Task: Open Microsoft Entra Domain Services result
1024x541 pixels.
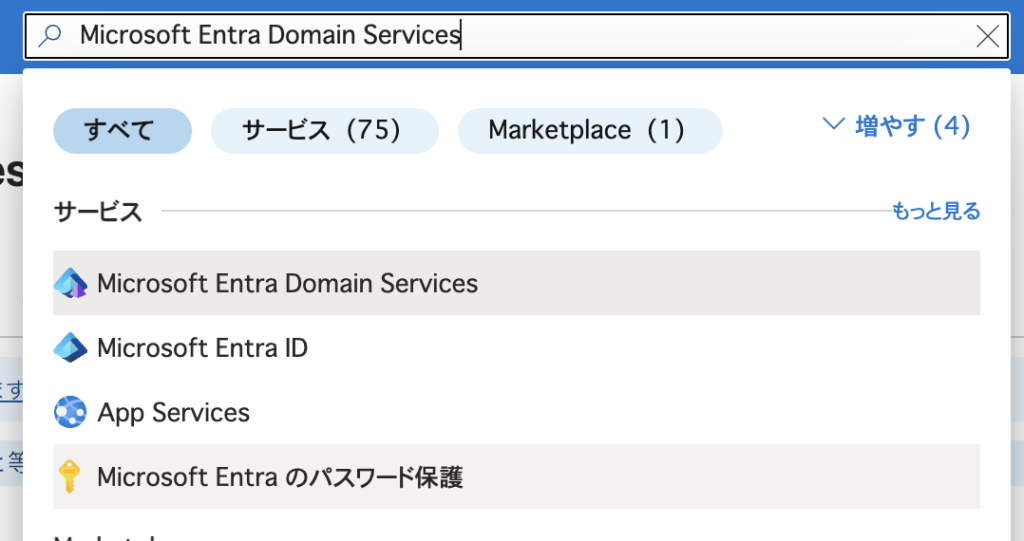Action: 517,283
